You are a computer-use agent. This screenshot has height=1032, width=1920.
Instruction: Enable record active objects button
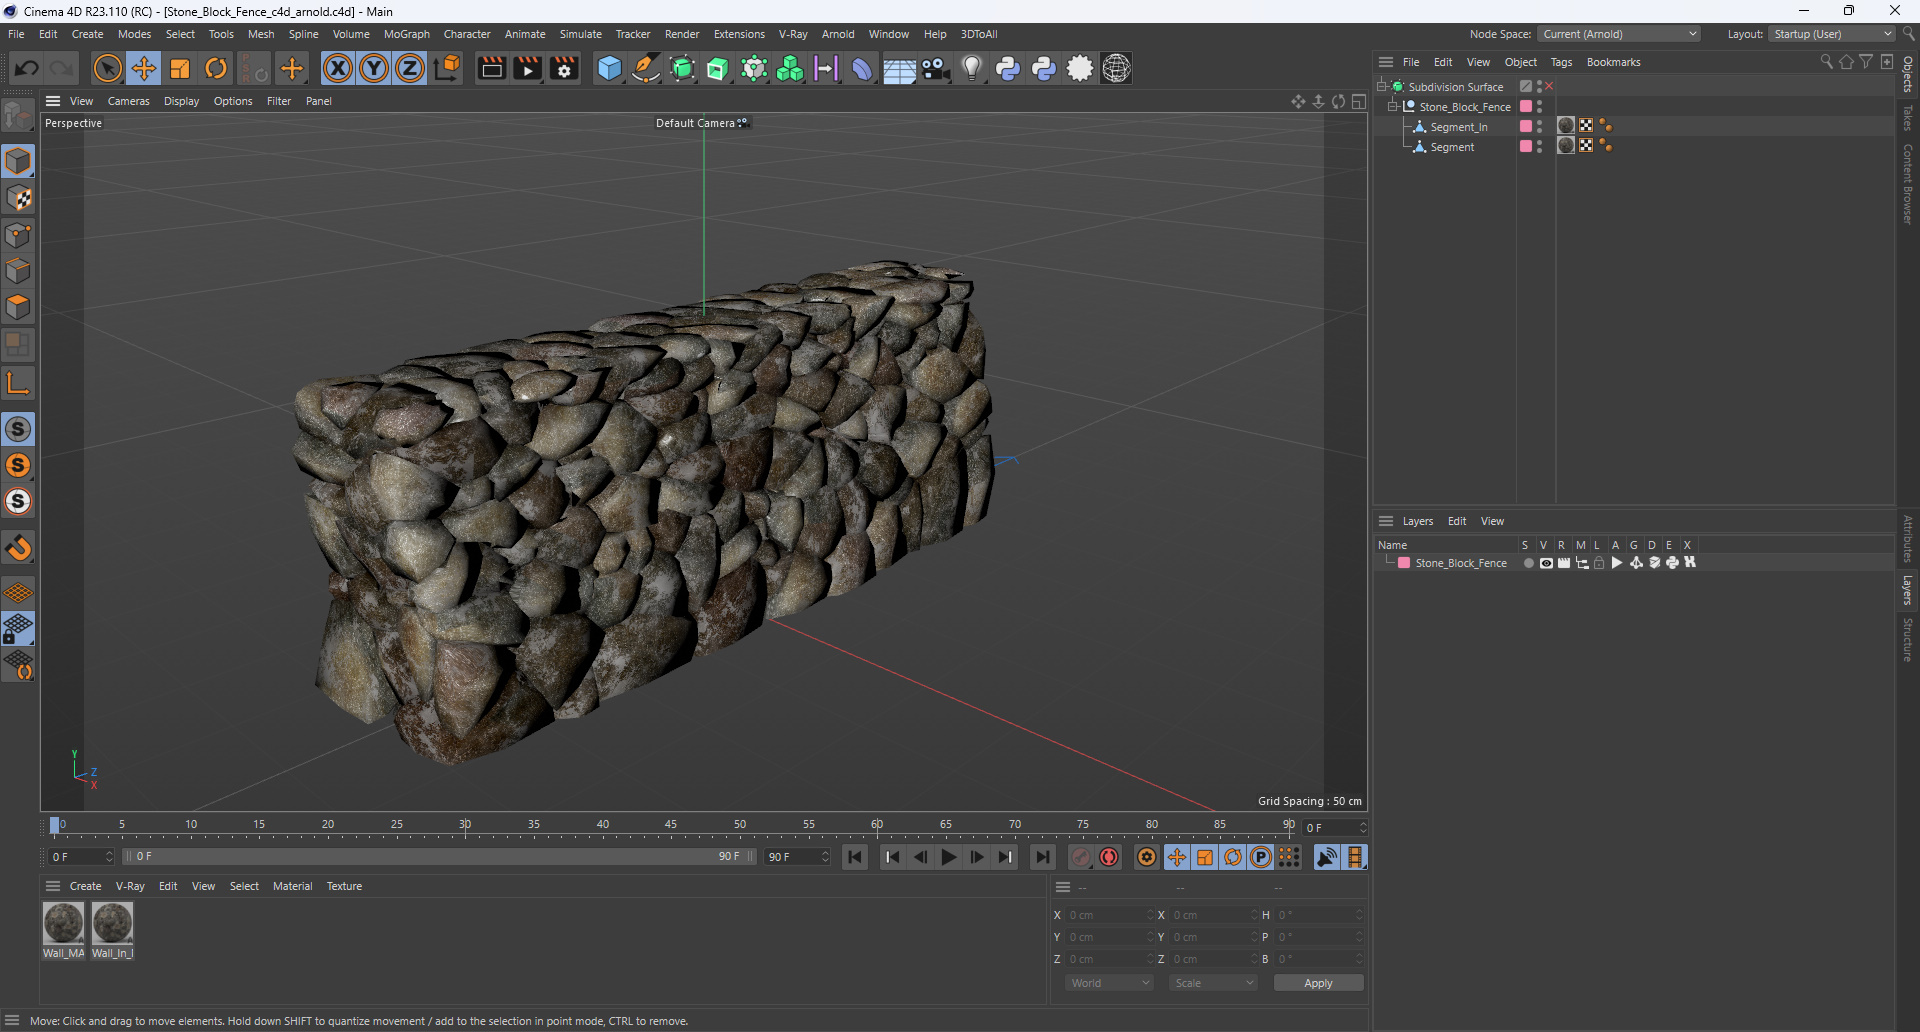tap(1081, 857)
